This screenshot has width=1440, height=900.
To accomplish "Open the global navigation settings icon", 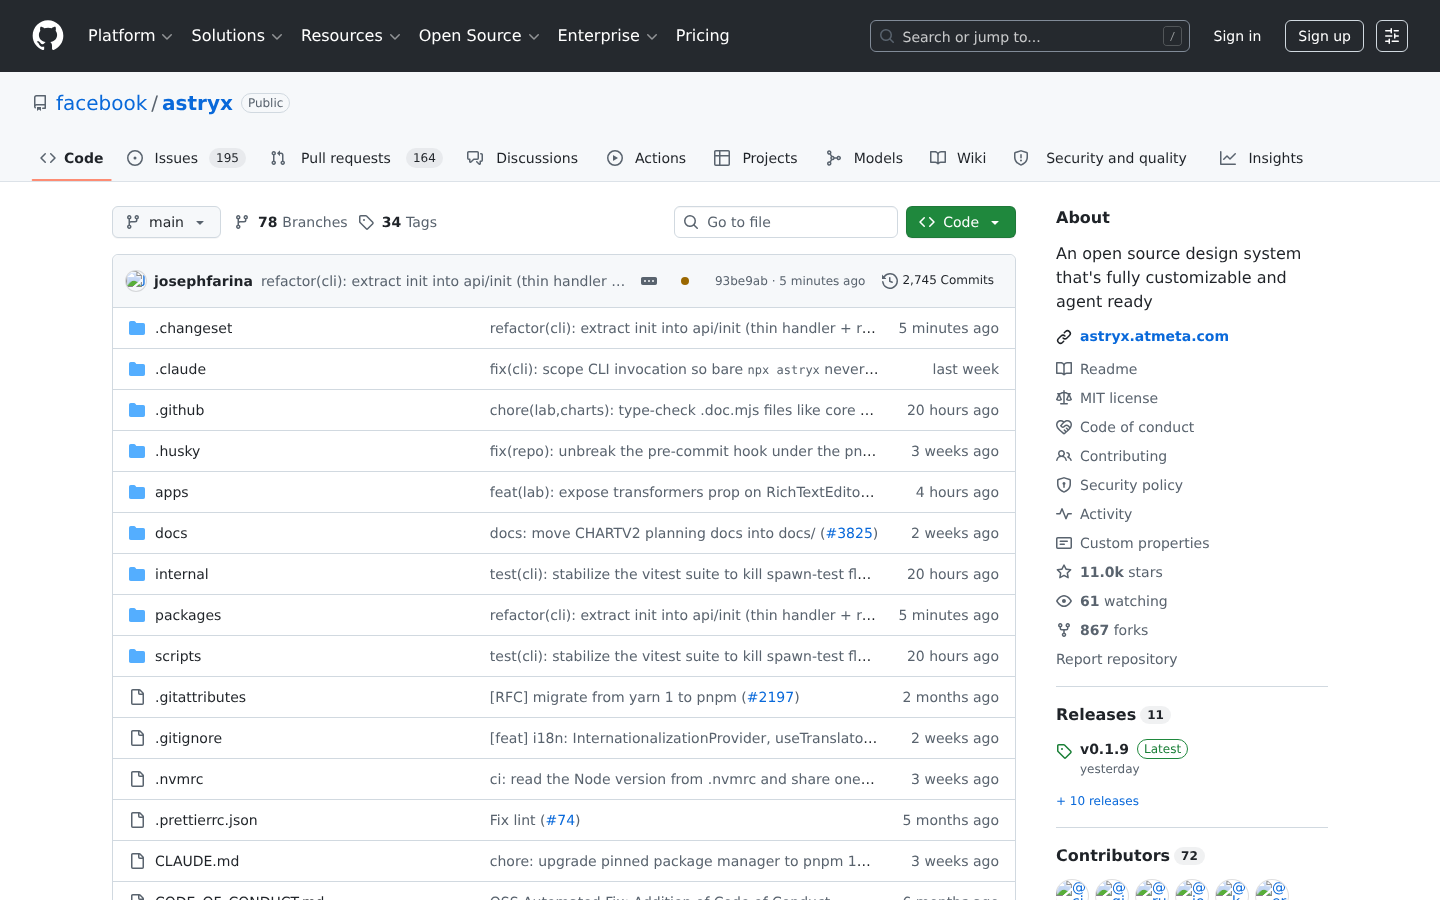I will pos(1392,36).
